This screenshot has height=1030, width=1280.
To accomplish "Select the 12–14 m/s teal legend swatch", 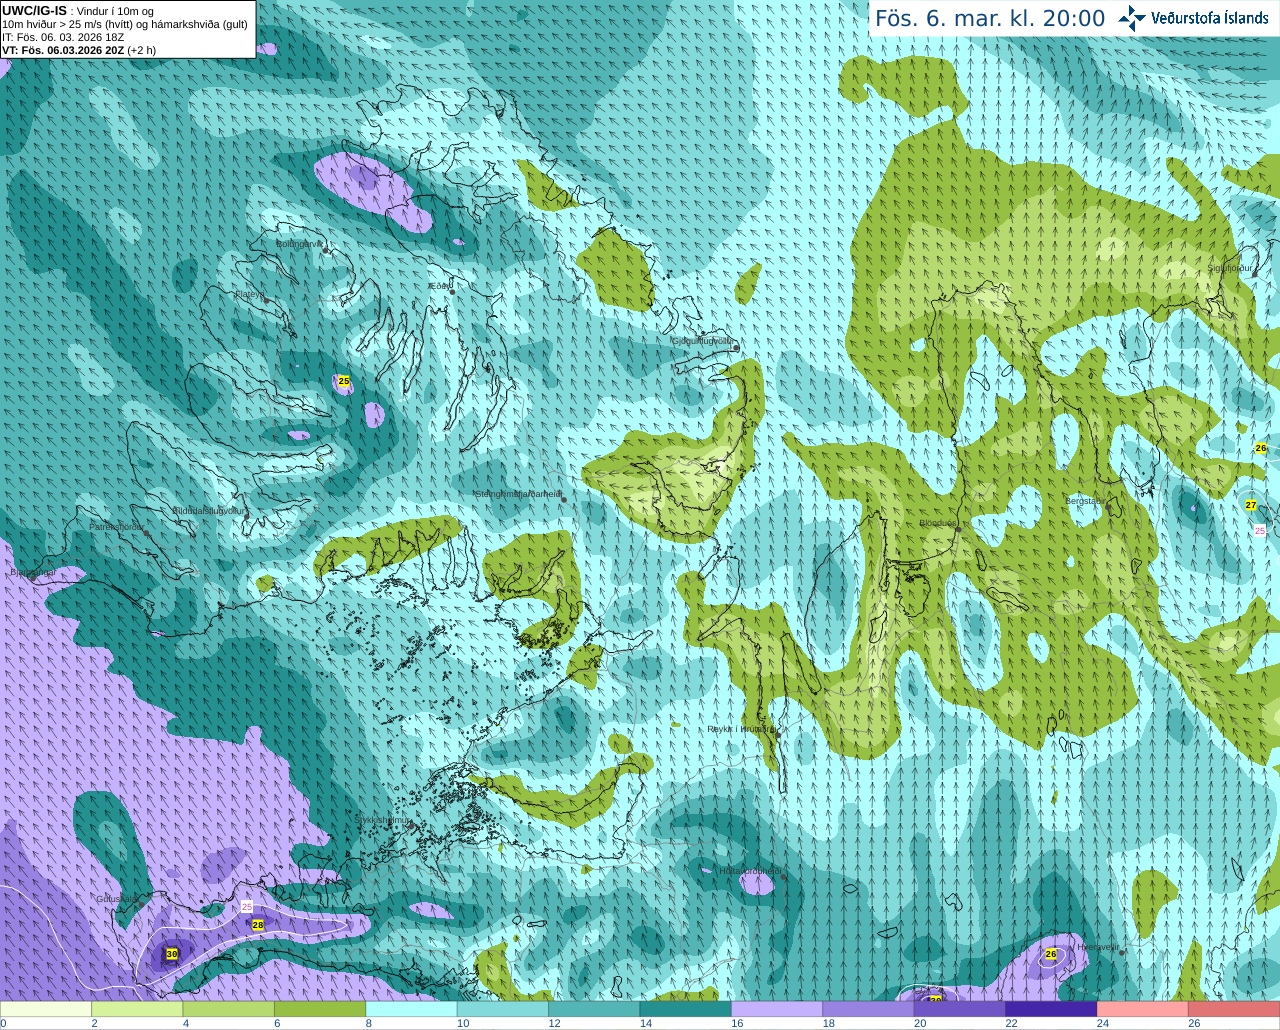I will tap(595, 1009).
